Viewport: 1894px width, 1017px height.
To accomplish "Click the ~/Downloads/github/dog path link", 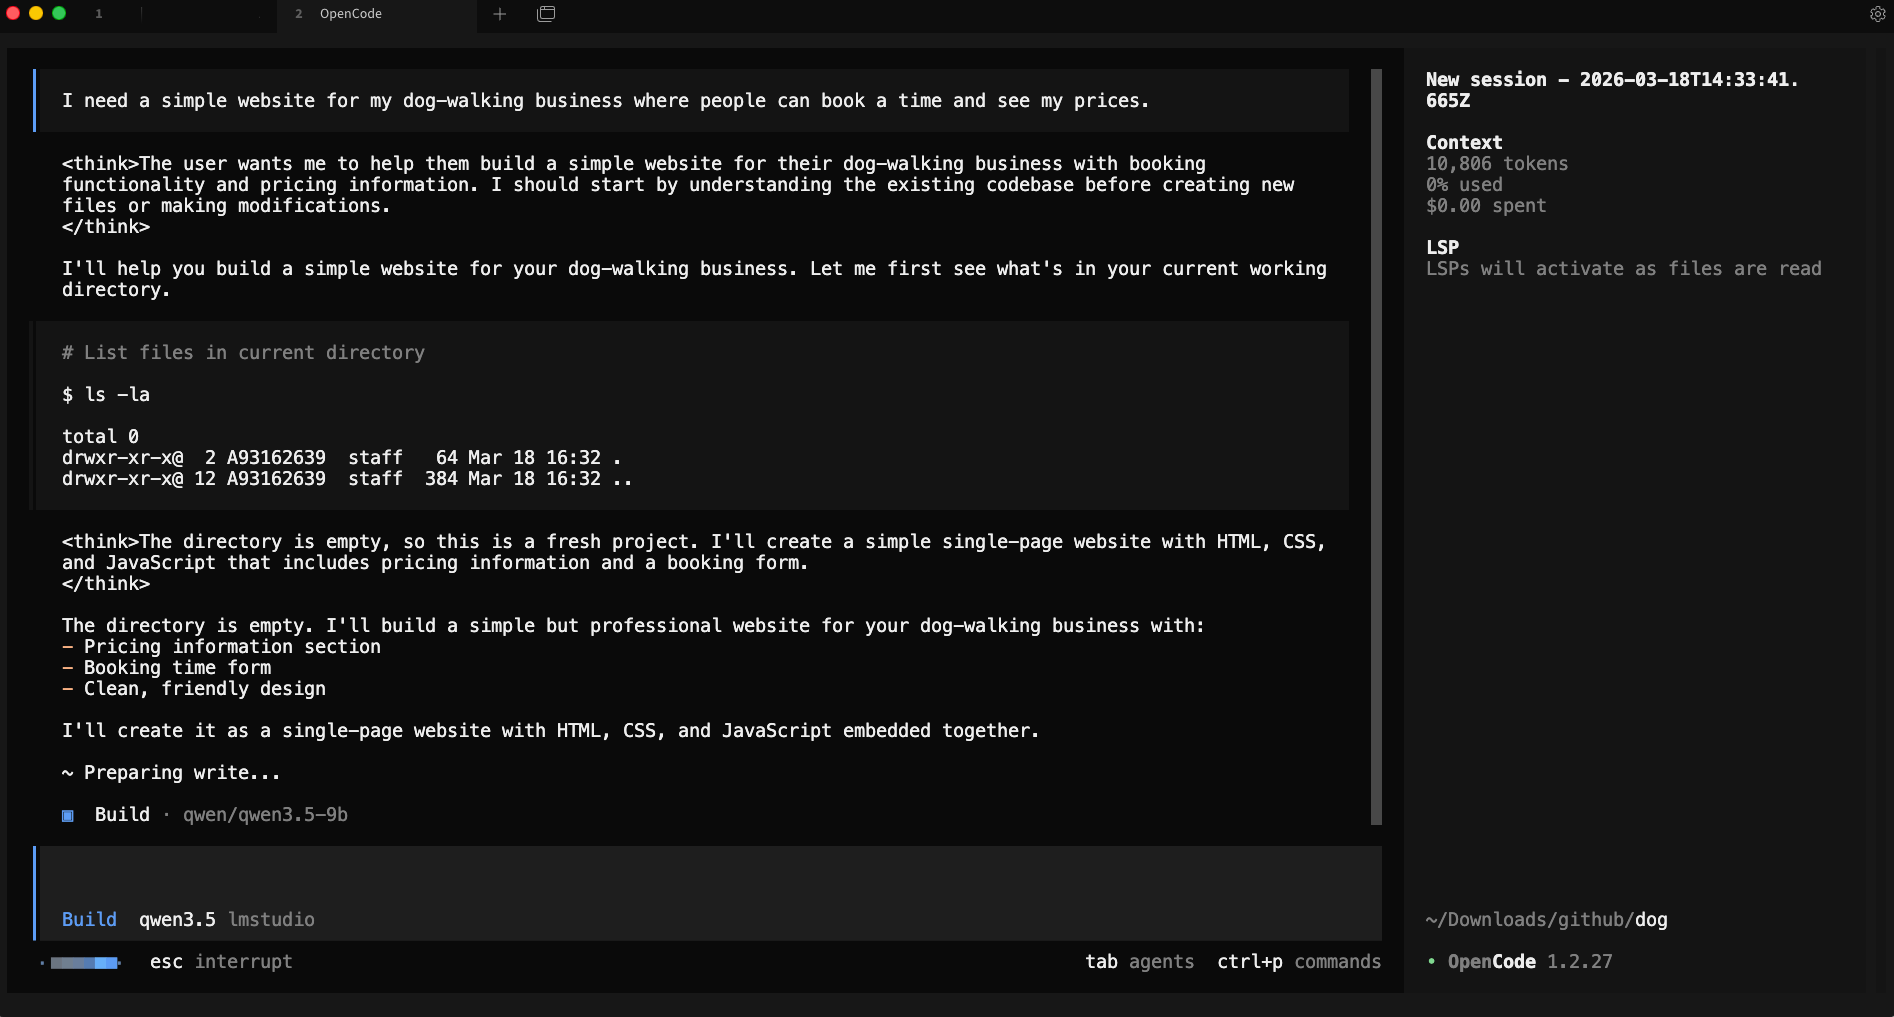I will coord(1546,920).
